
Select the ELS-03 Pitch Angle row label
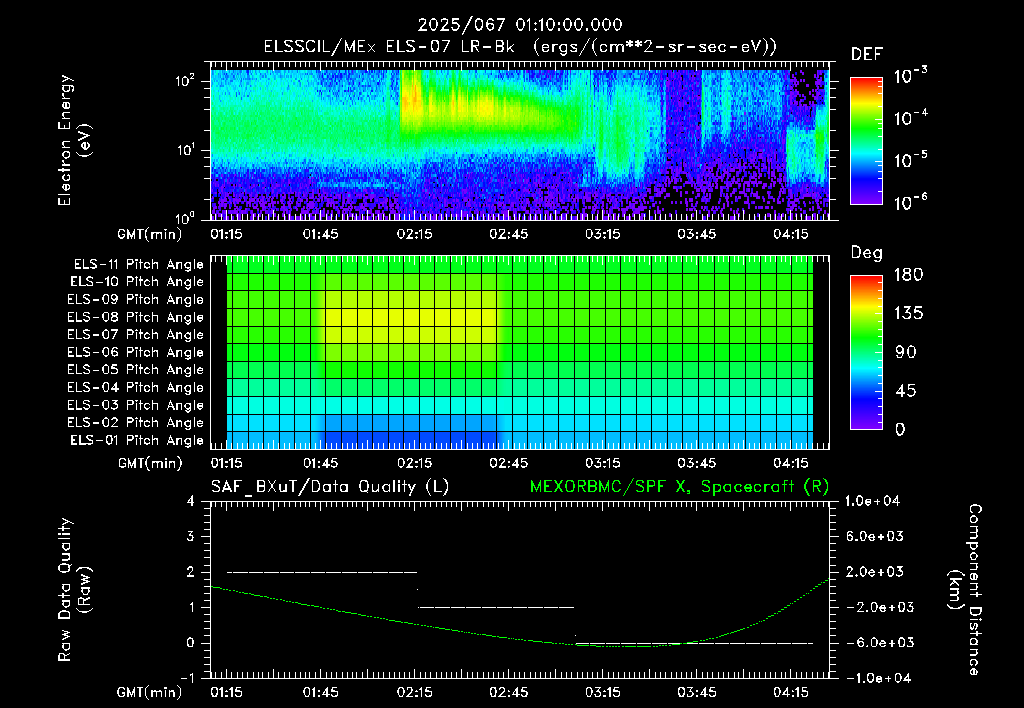tap(136, 406)
